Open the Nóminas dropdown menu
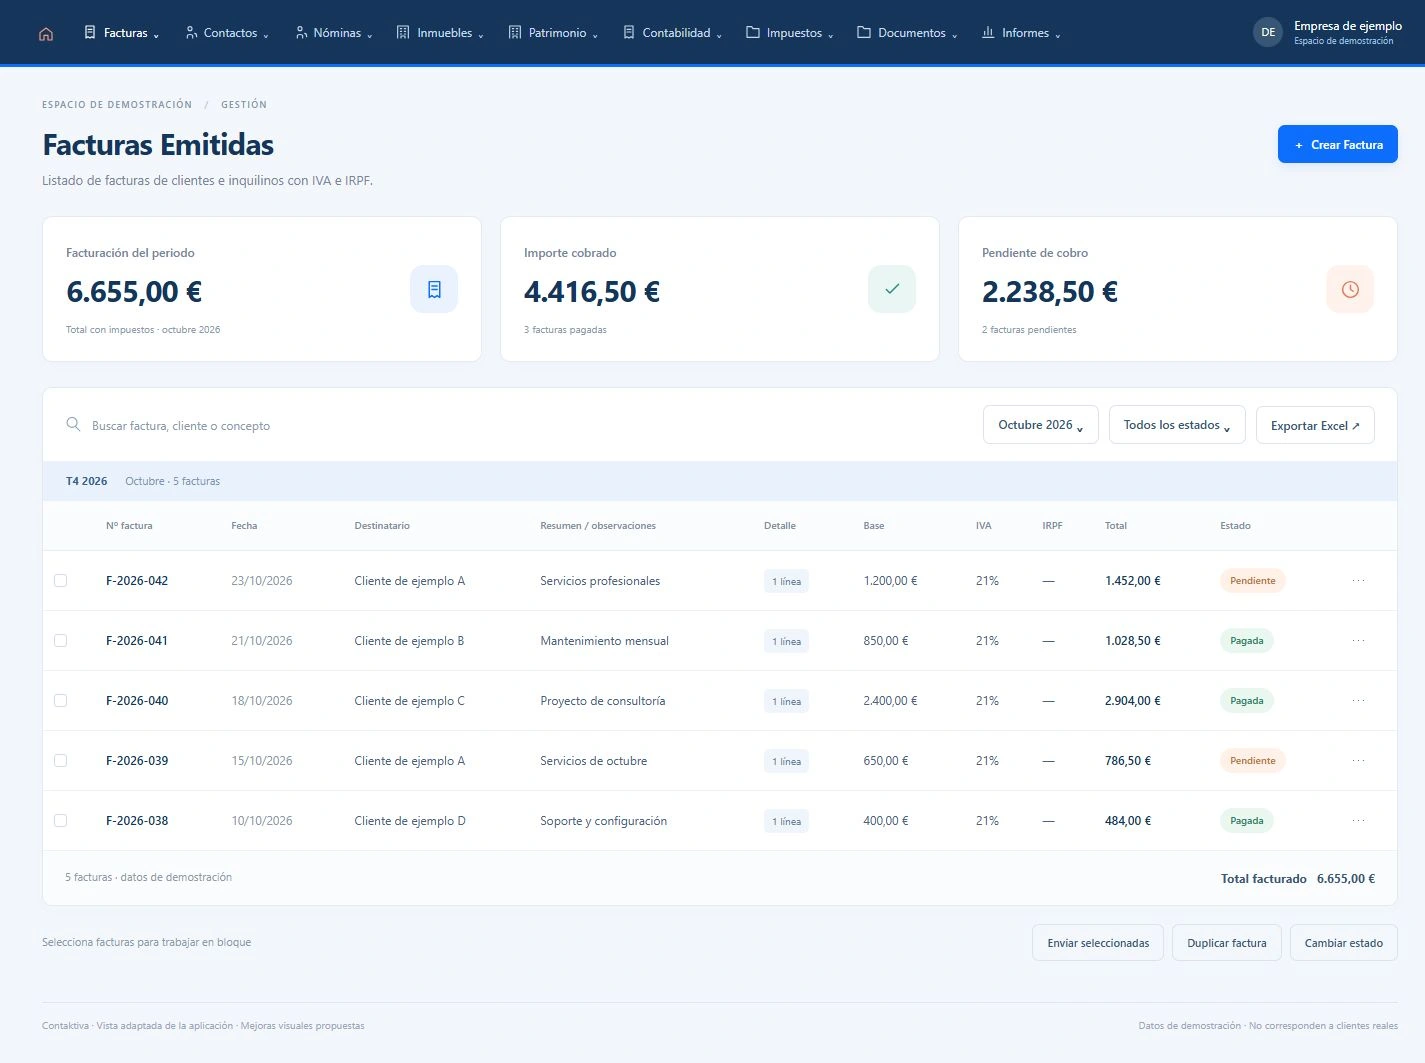The width and height of the screenshot is (1425, 1063). (334, 33)
